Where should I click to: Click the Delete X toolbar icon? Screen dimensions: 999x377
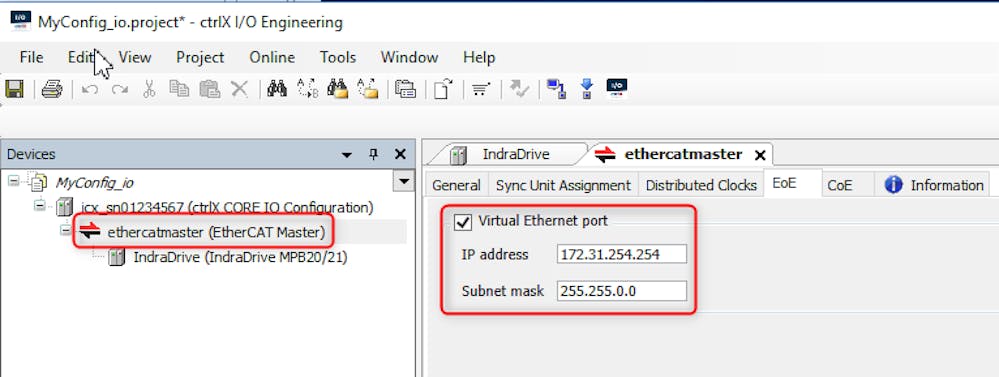point(239,89)
